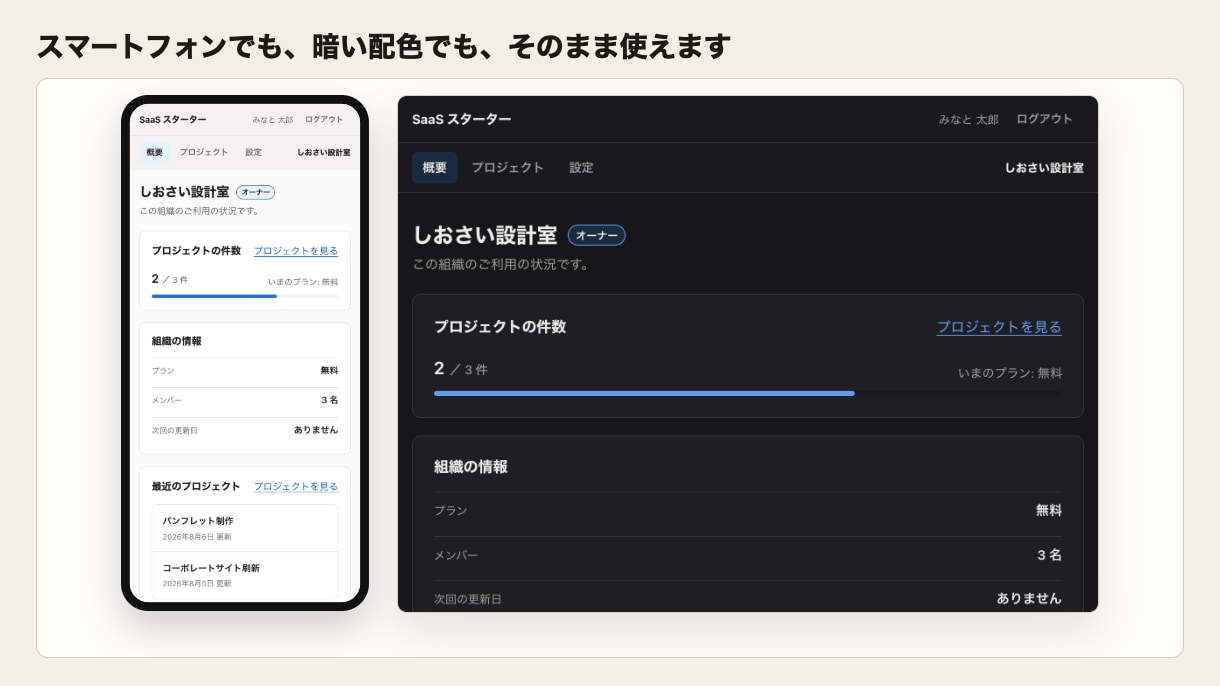Click 次回の更新日 label in dark view
Image resolution: width=1220 pixels, height=686 pixels.
tap(468, 599)
